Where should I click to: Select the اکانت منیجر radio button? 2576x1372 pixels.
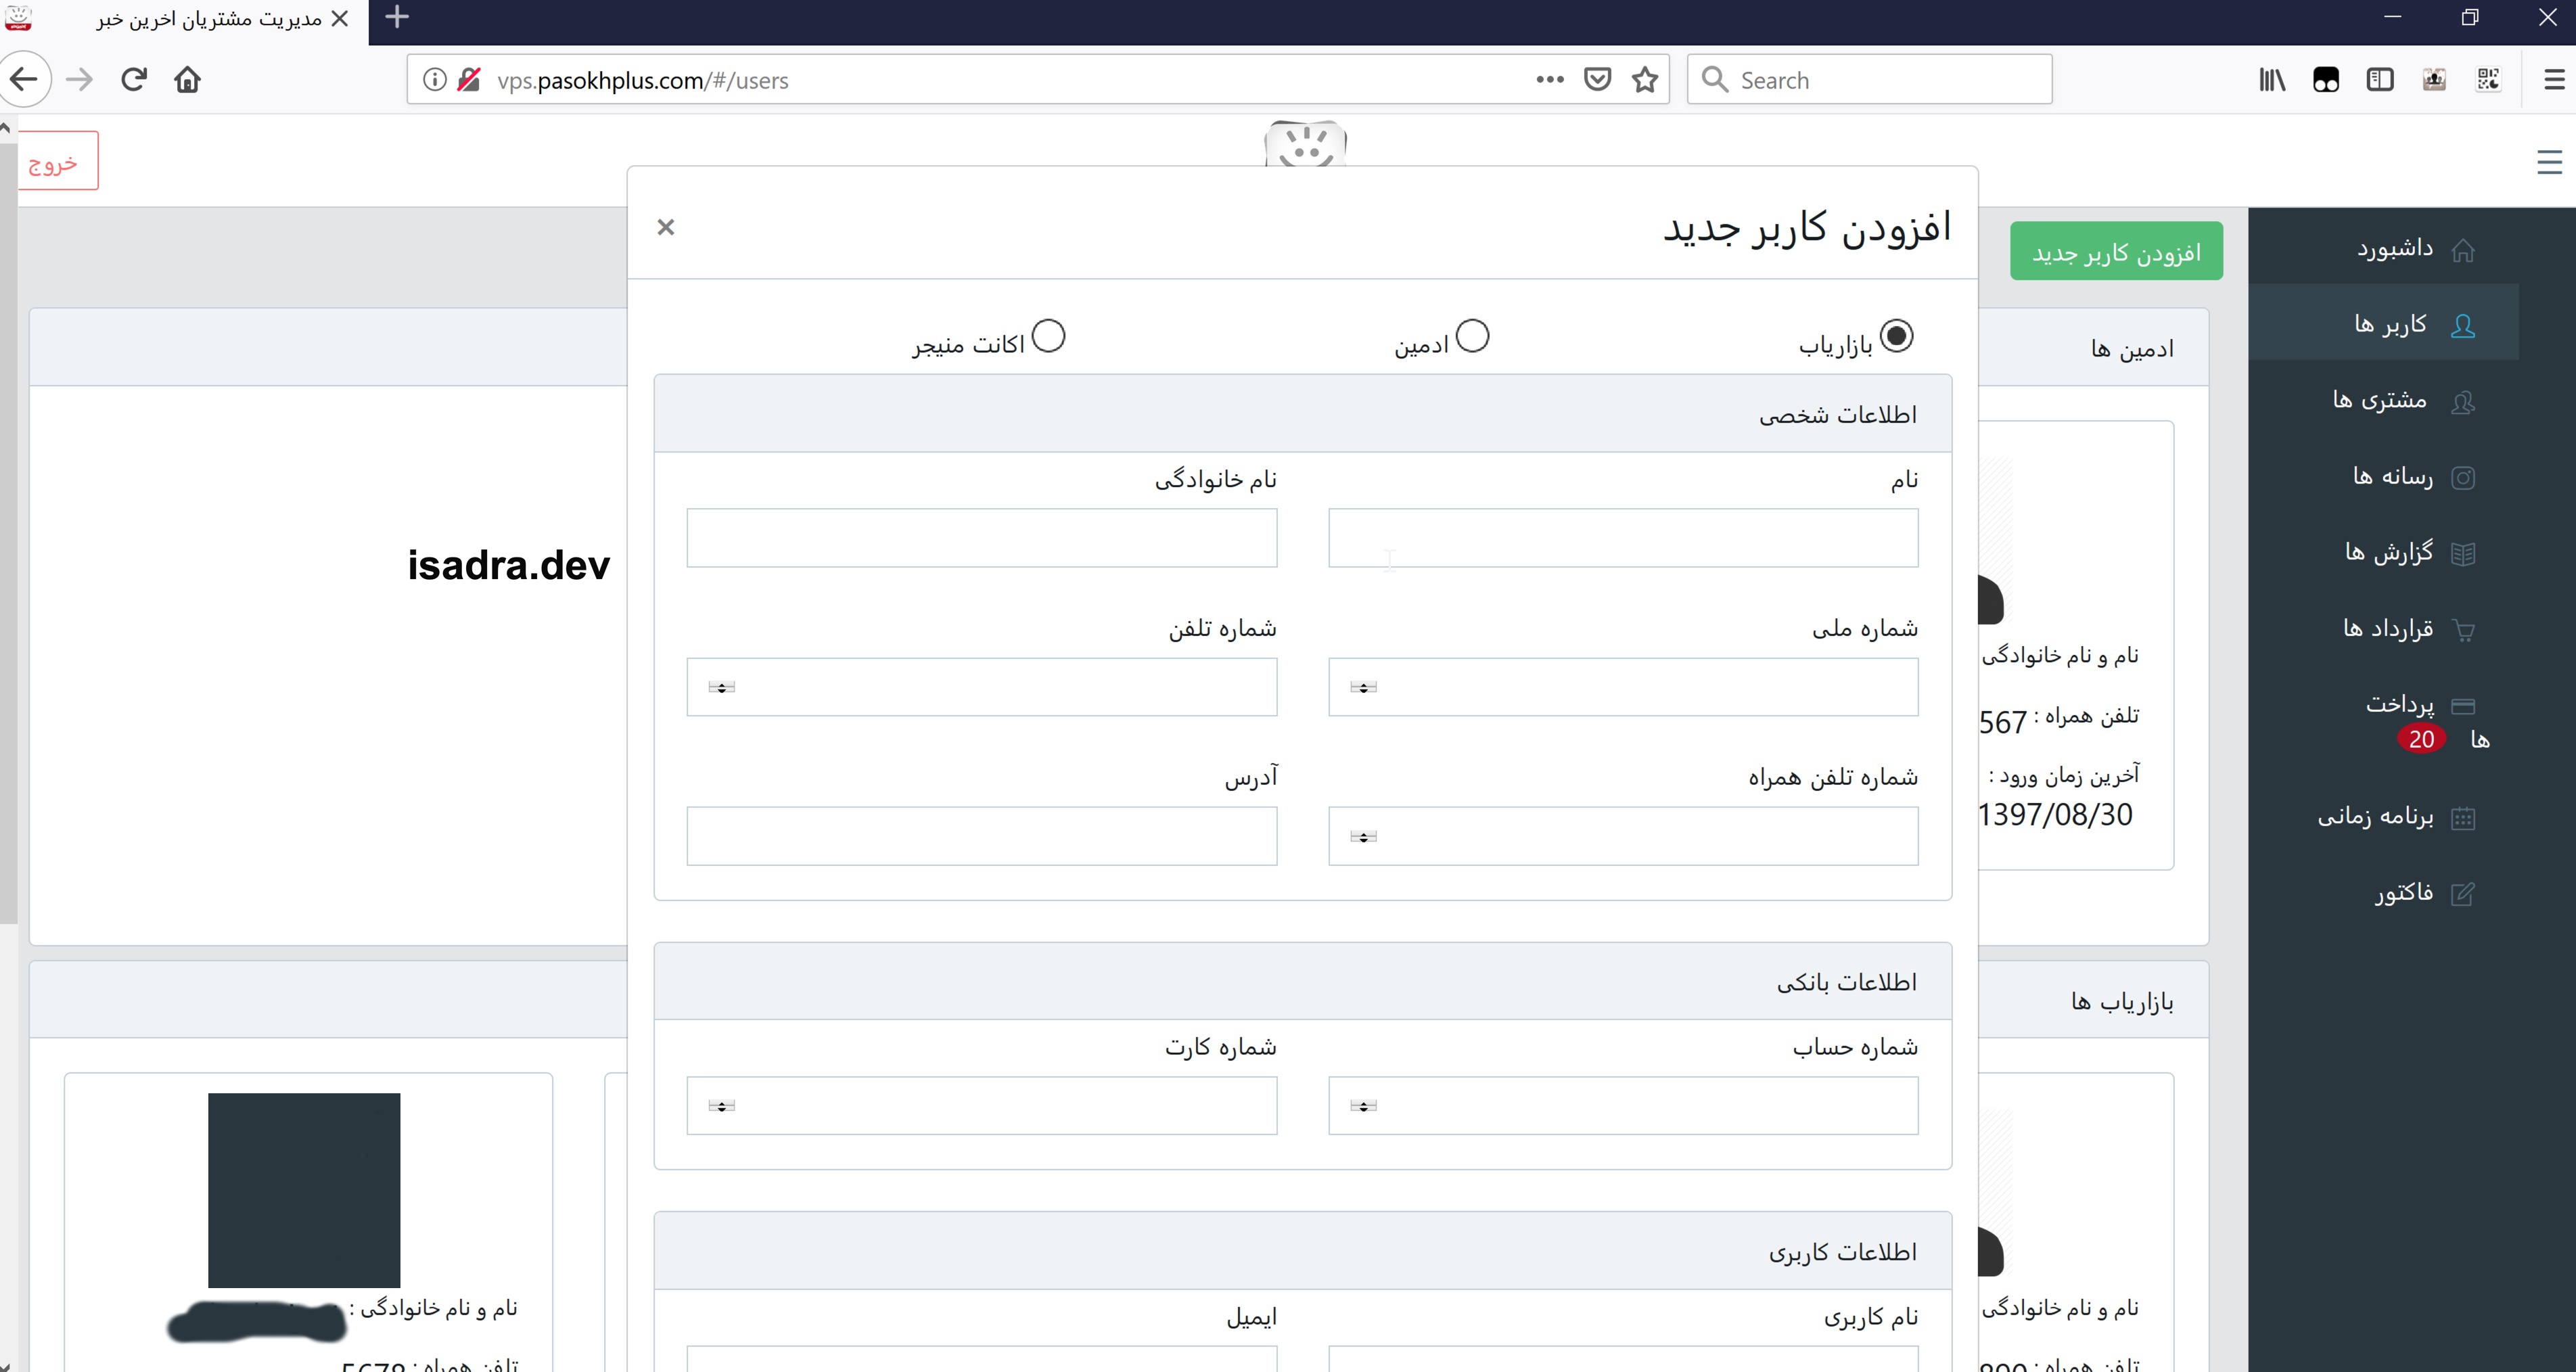click(1048, 336)
